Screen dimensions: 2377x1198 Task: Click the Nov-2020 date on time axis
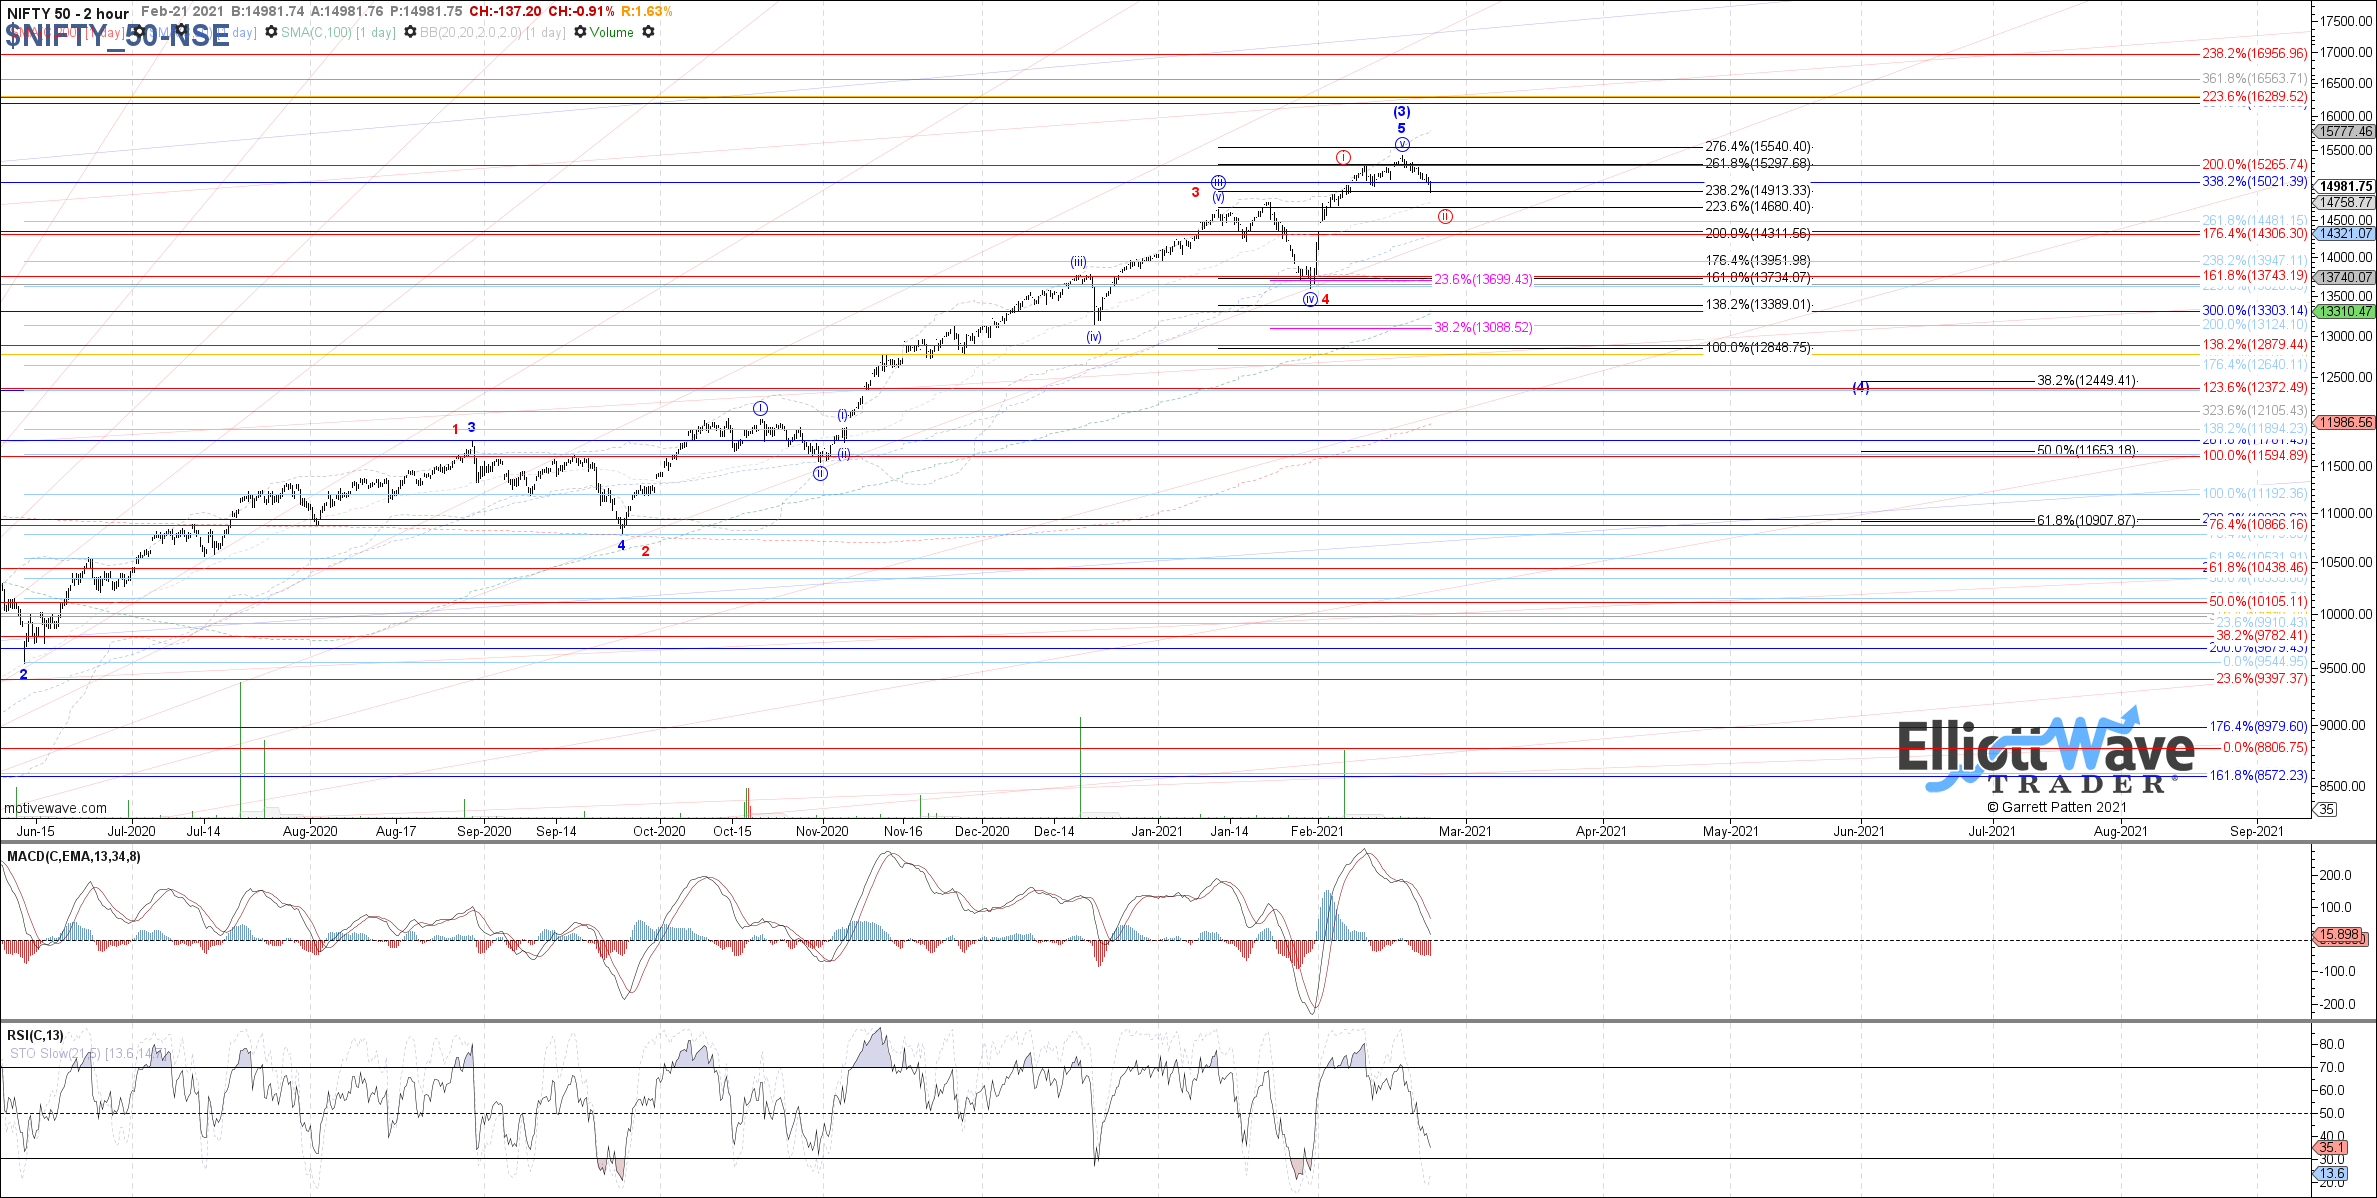click(822, 831)
